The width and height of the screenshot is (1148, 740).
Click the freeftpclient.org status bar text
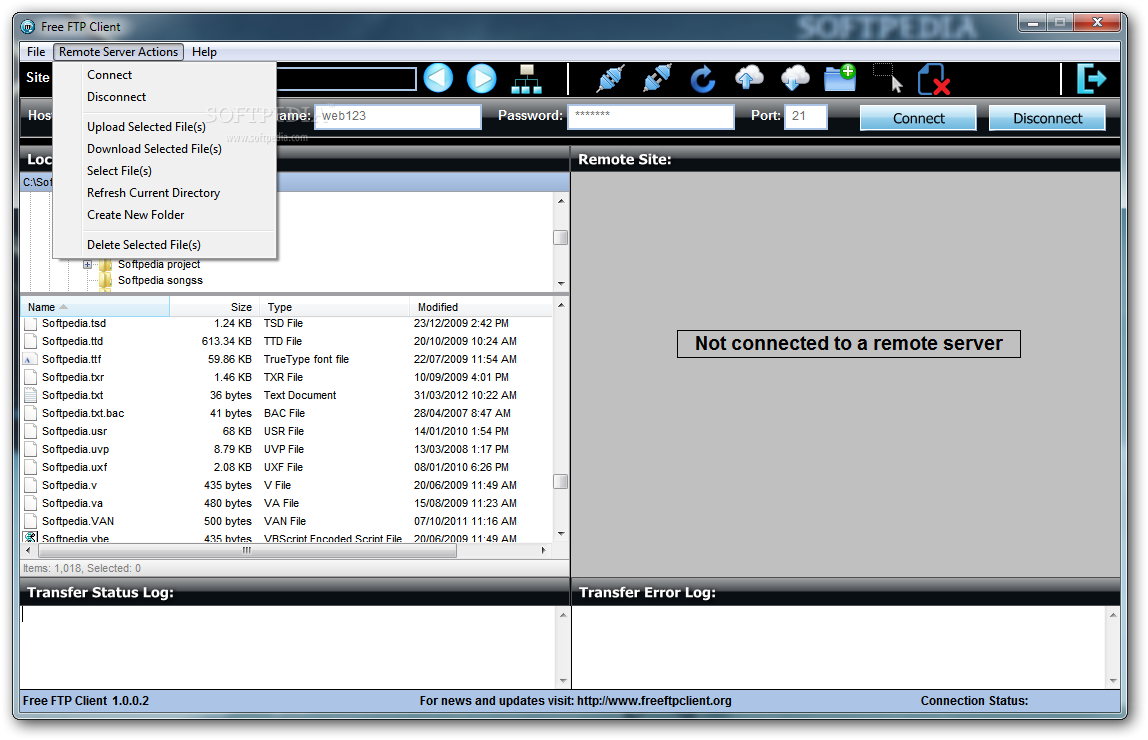(575, 700)
